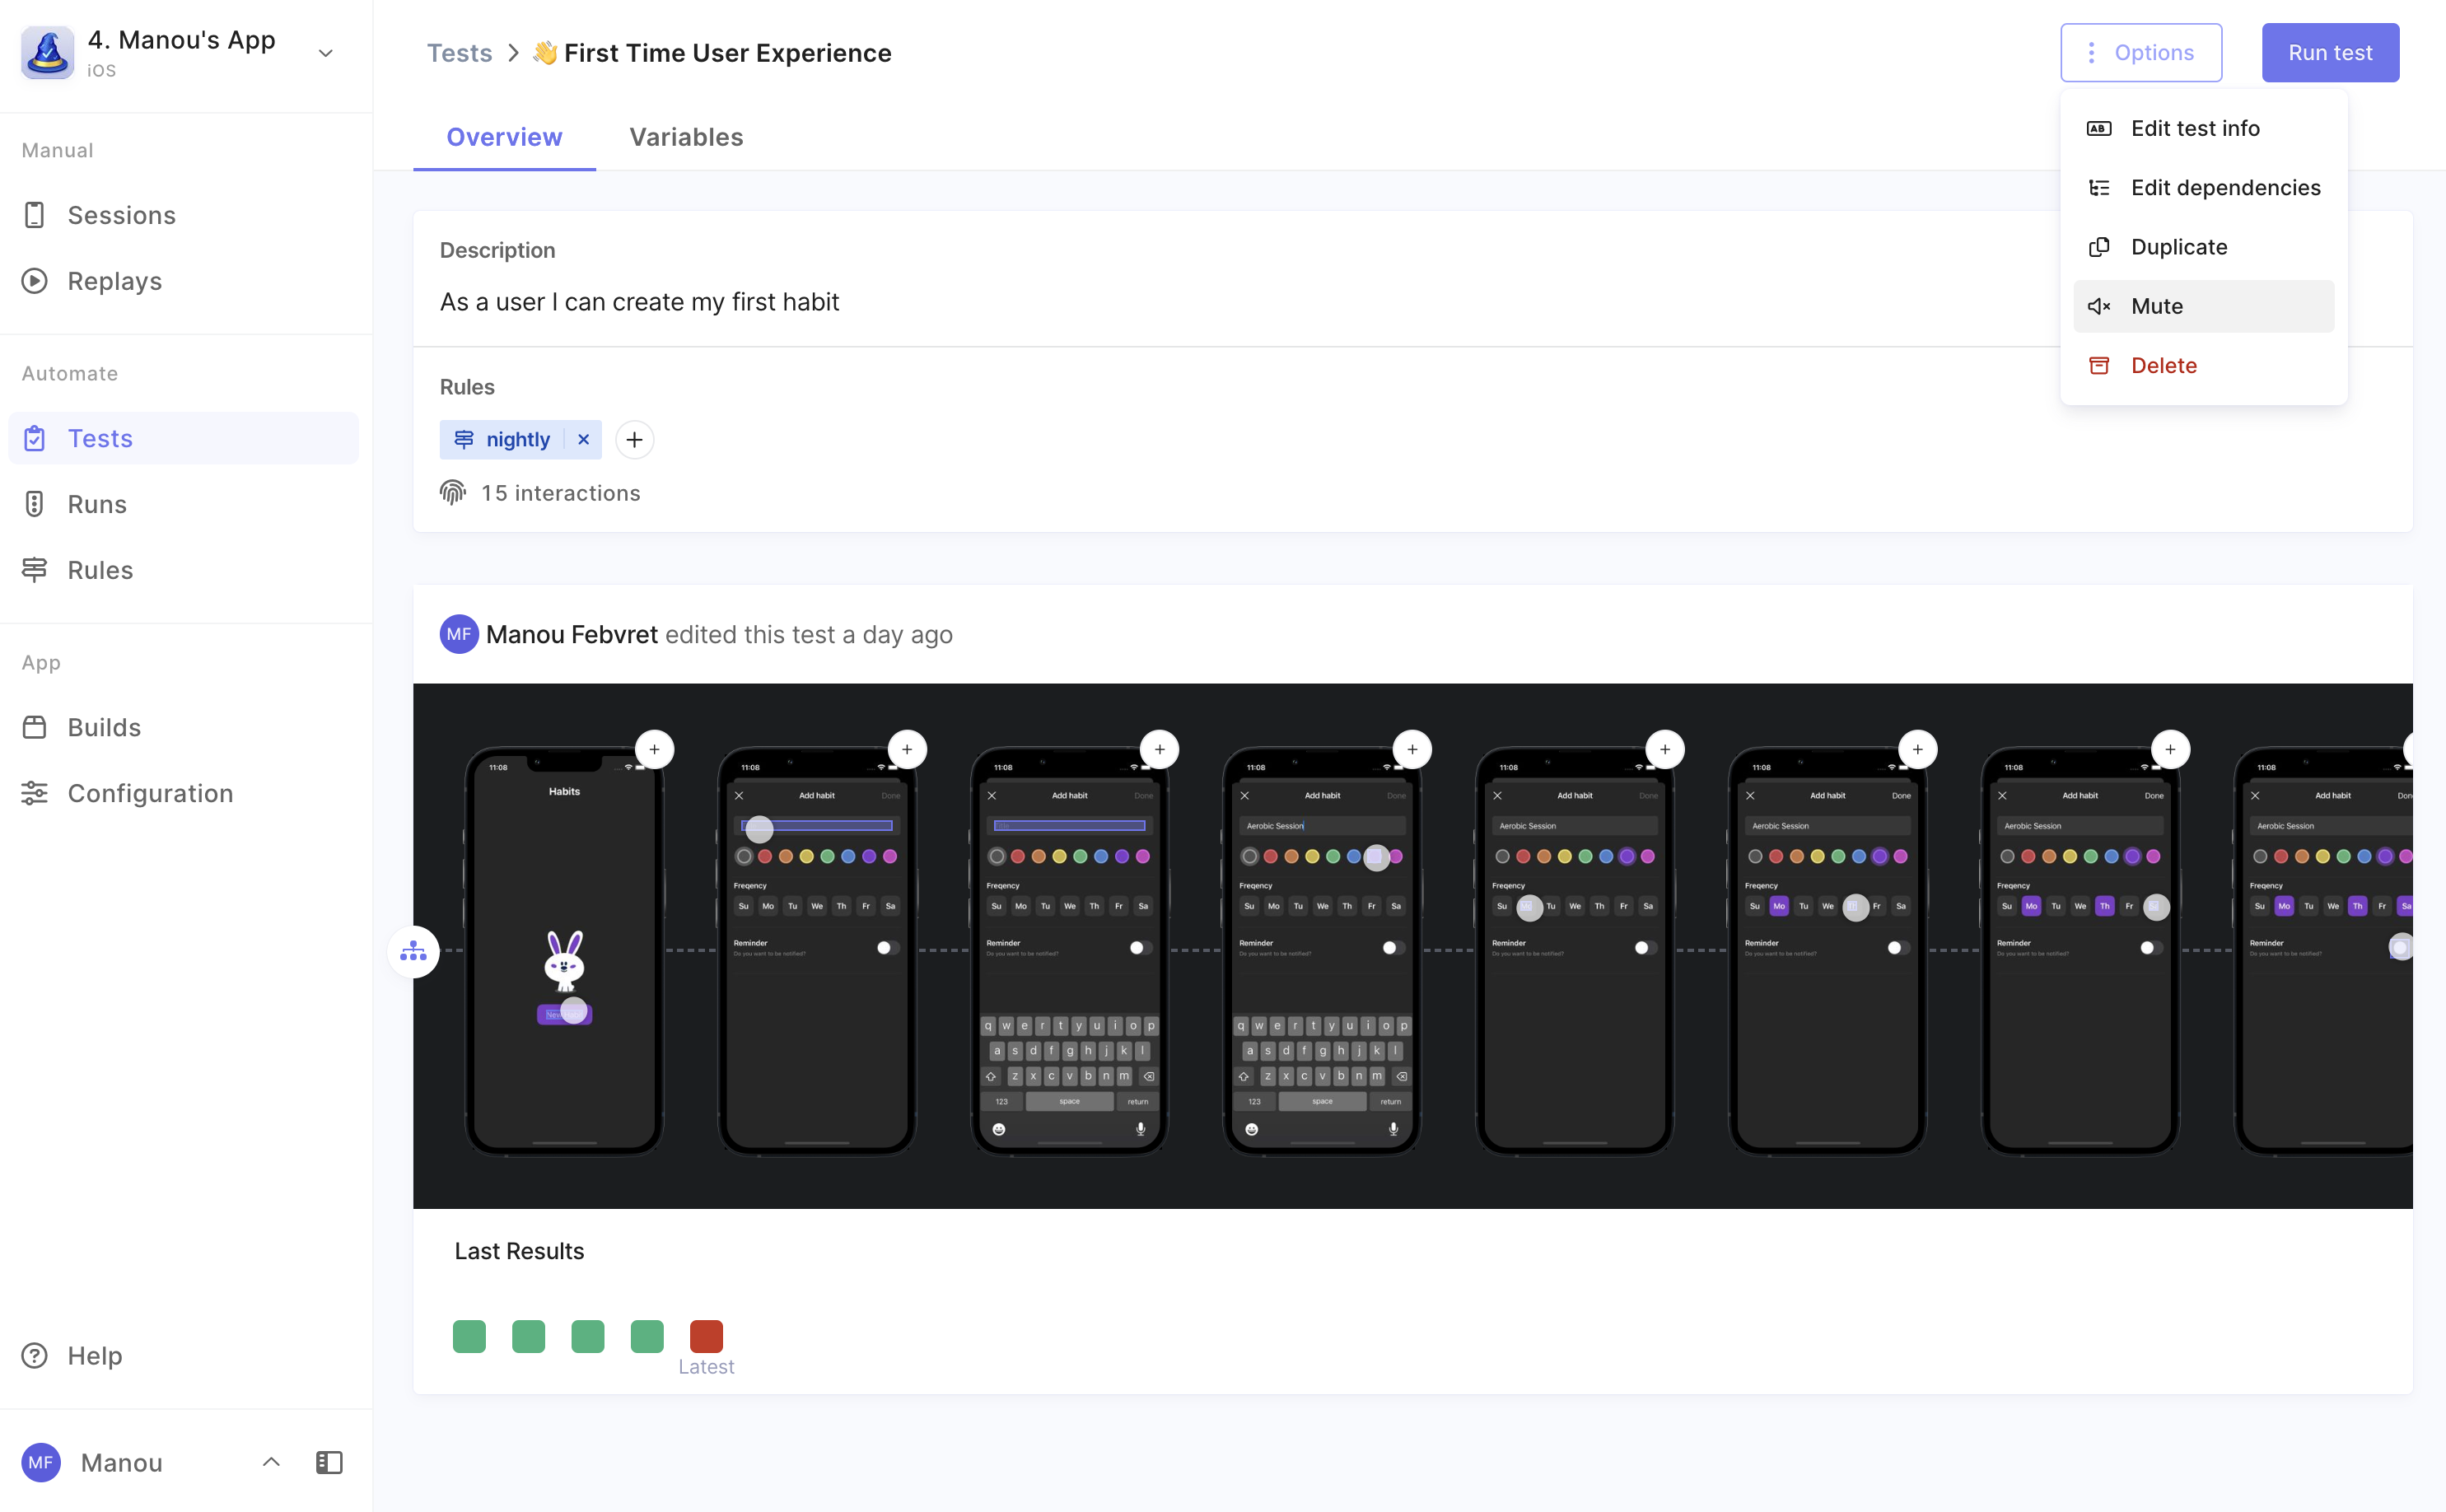Open the second phone screenshot thumbnail
The height and width of the screenshot is (1512, 2446).
click(816, 950)
